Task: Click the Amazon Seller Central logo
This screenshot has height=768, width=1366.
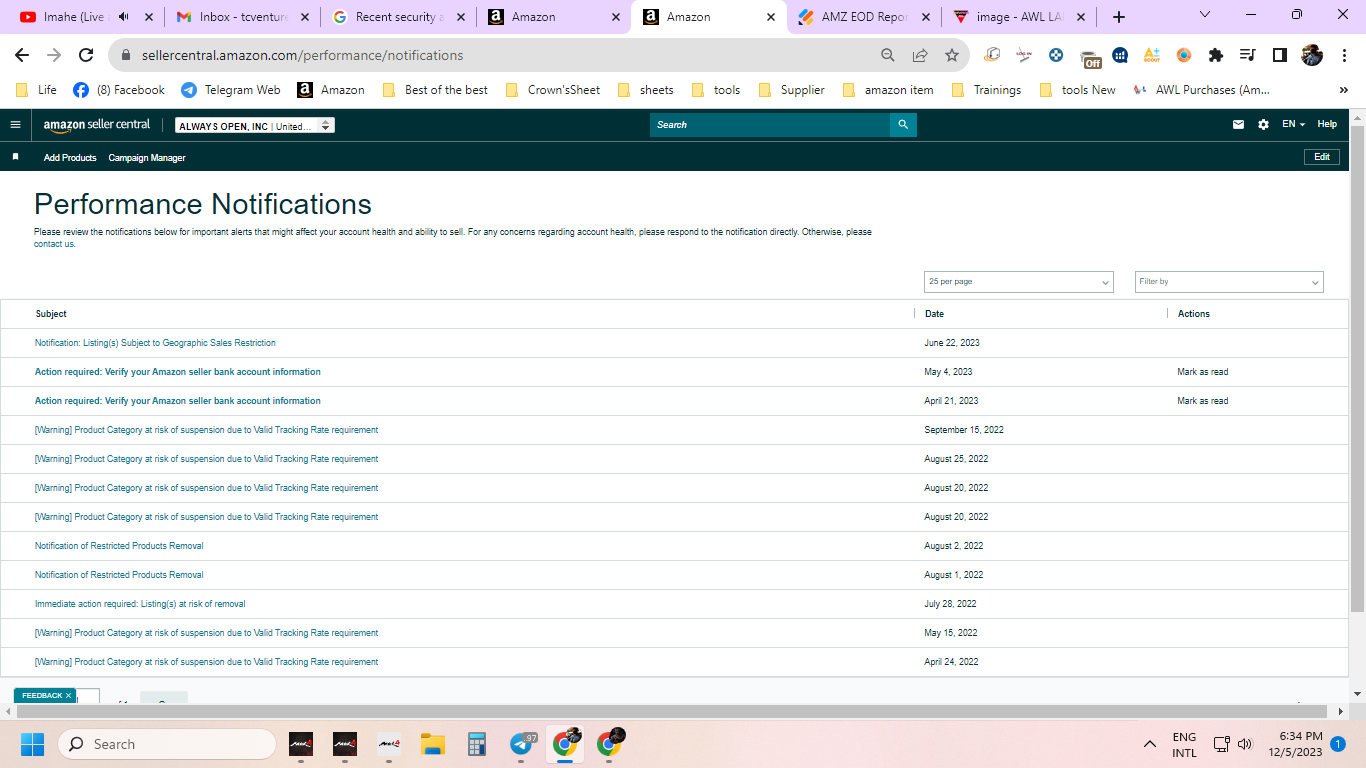Action: pyautogui.click(x=97, y=125)
